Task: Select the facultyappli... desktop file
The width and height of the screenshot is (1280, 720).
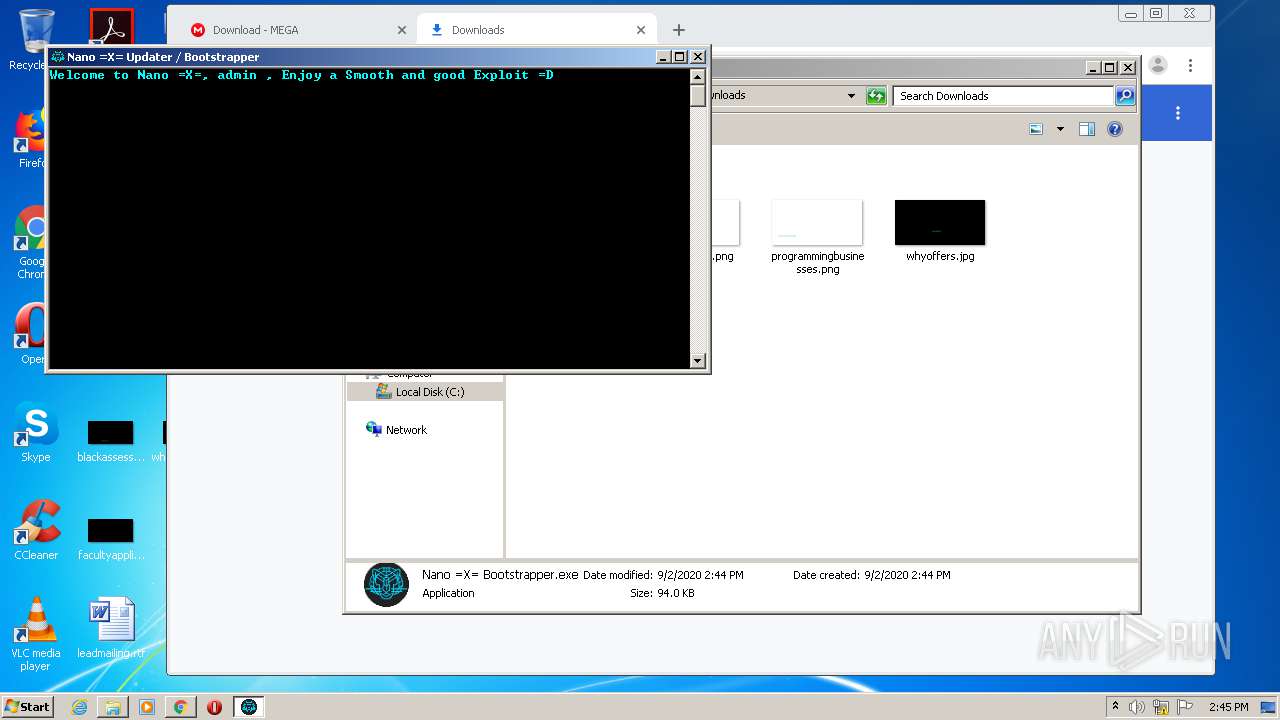Action: 111,540
